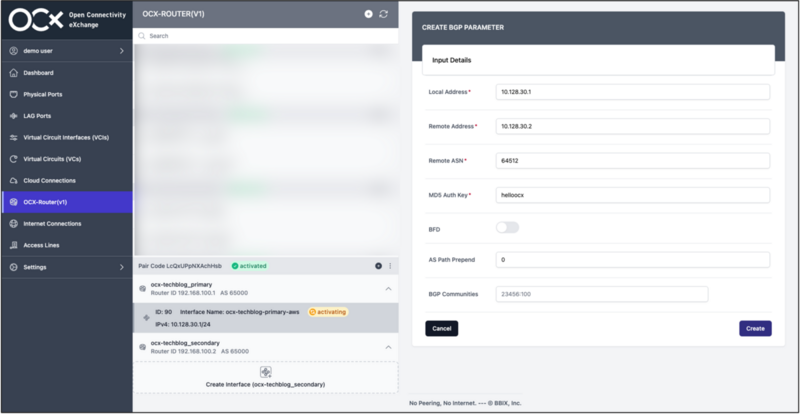Open the Internet Connections menu item

tap(67, 224)
